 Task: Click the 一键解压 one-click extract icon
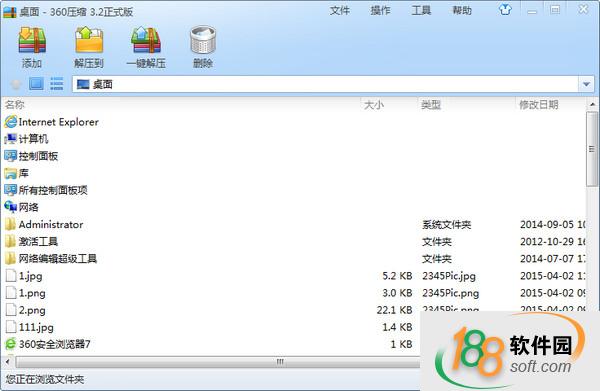point(146,40)
